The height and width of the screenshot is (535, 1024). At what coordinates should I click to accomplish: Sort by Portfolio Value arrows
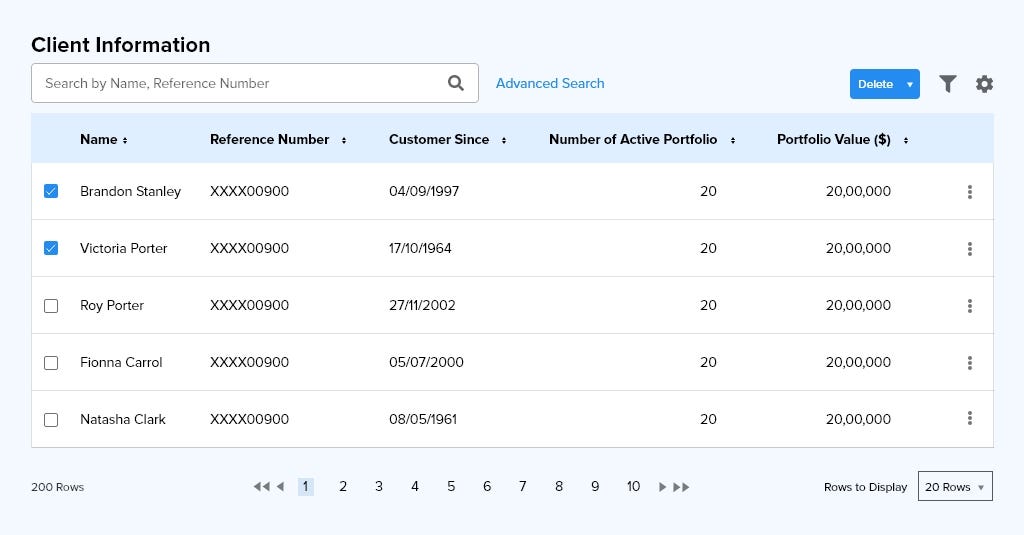(906, 140)
